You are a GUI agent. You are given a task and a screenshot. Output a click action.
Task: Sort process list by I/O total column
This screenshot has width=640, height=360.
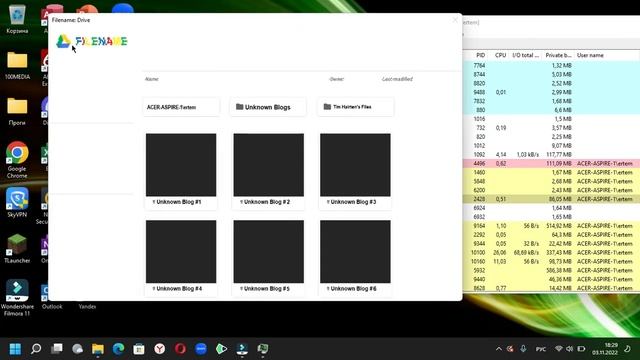[525, 55]
